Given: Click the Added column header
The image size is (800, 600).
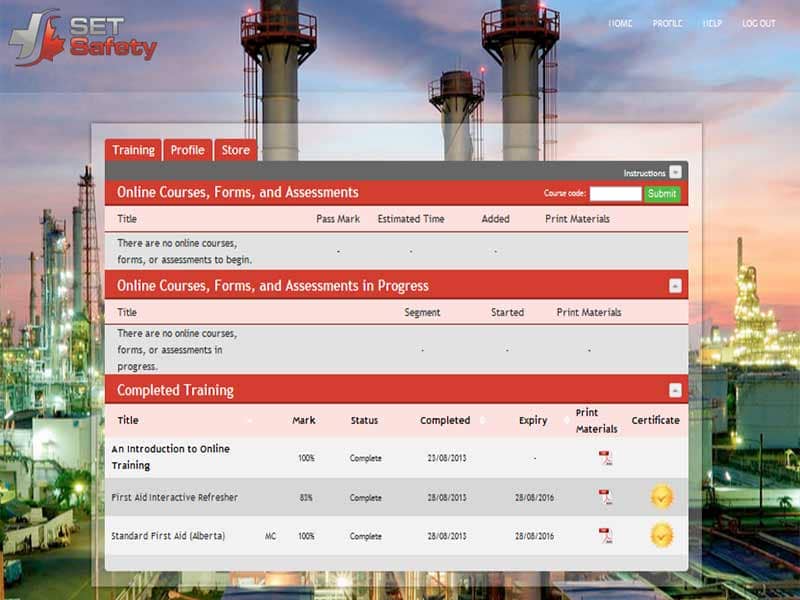Looking at the screenshot, I should tap(495, 219).
